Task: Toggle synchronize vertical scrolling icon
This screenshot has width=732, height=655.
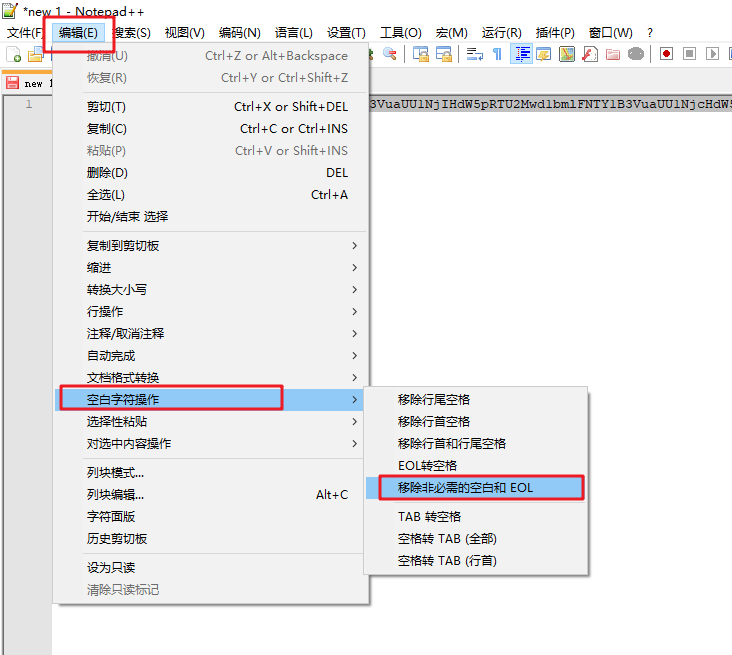Action: coord(421,54)
